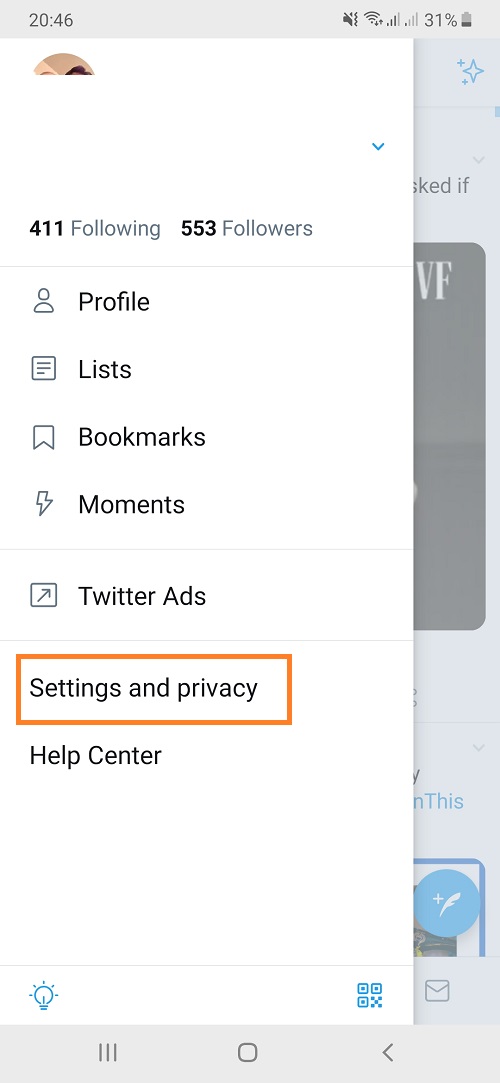The height and width of the screenshot is (1083, 500).
Task: Open Twitter Ads arrow-box icon
Action: point(44,595)
